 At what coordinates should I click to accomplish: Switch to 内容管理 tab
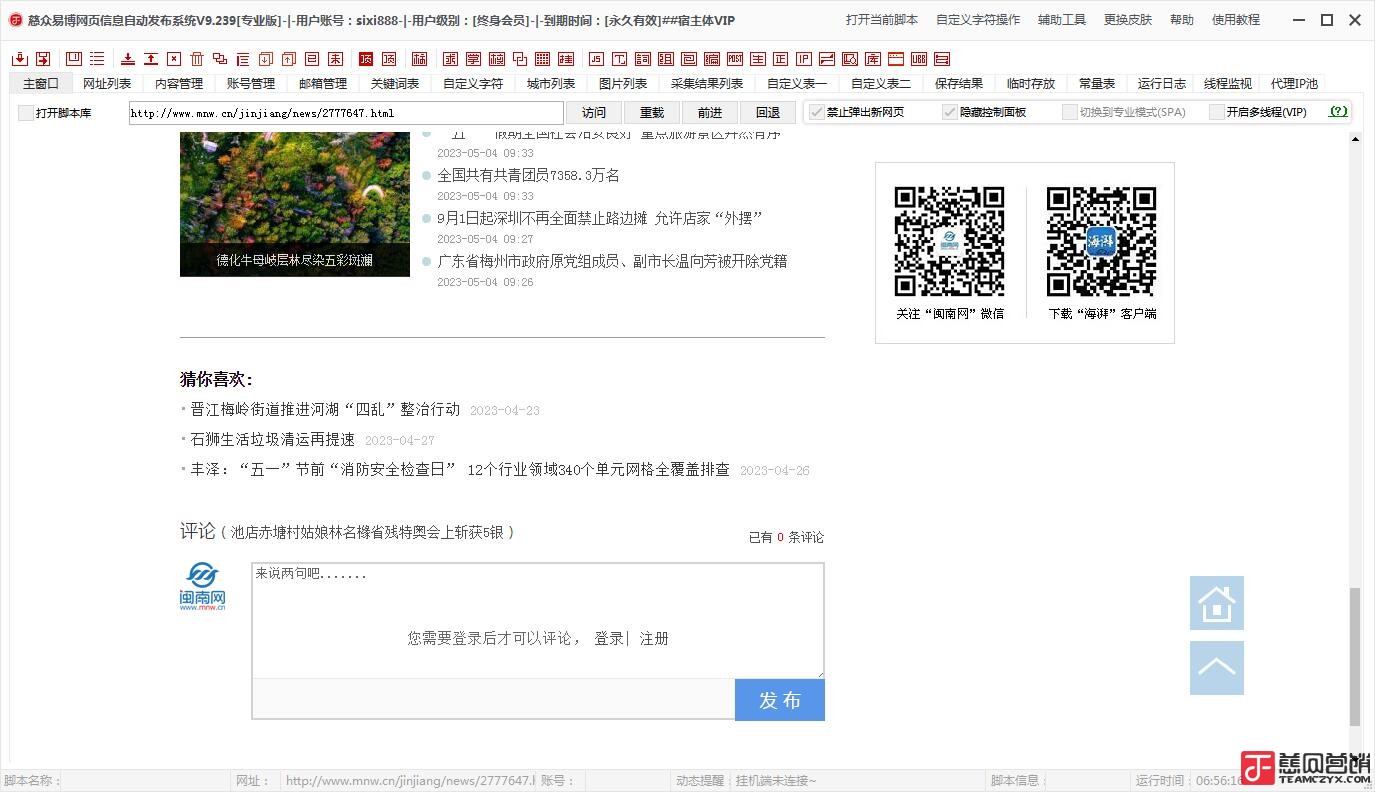[x=179, y=84]
